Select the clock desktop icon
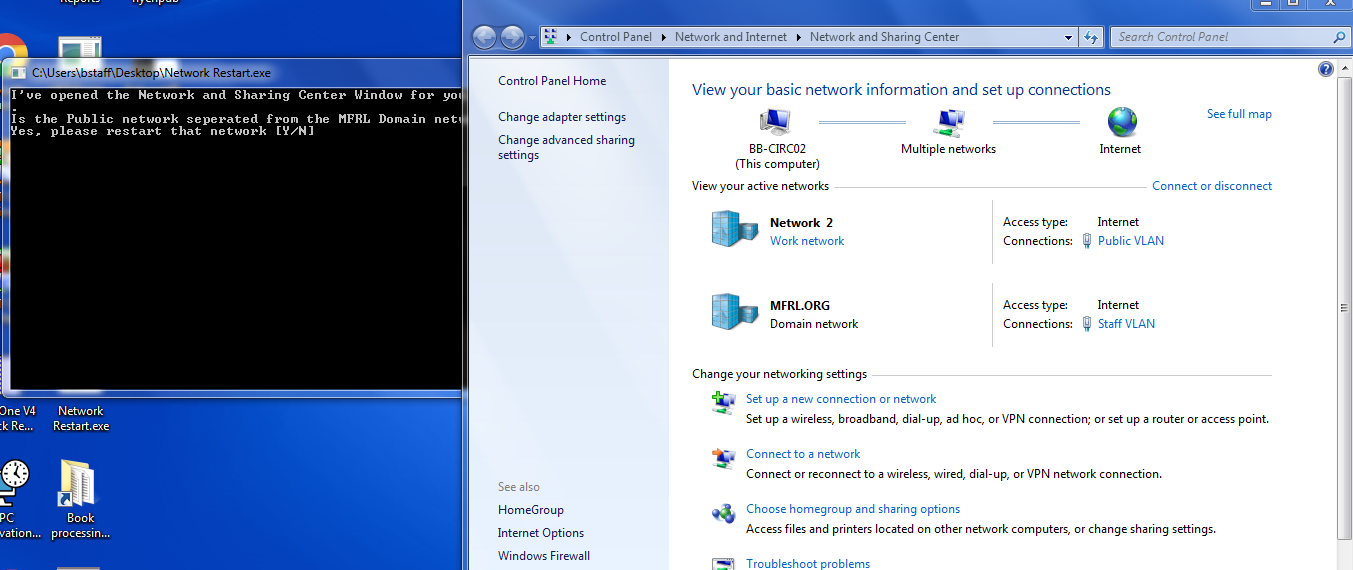1353x570 pixels. pos(15,482)
